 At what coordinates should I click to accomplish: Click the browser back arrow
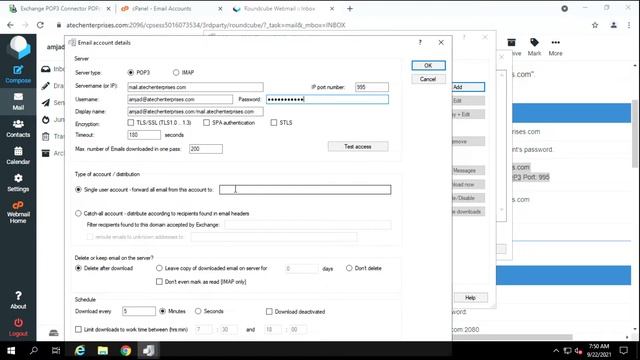(x=10, y=25)
